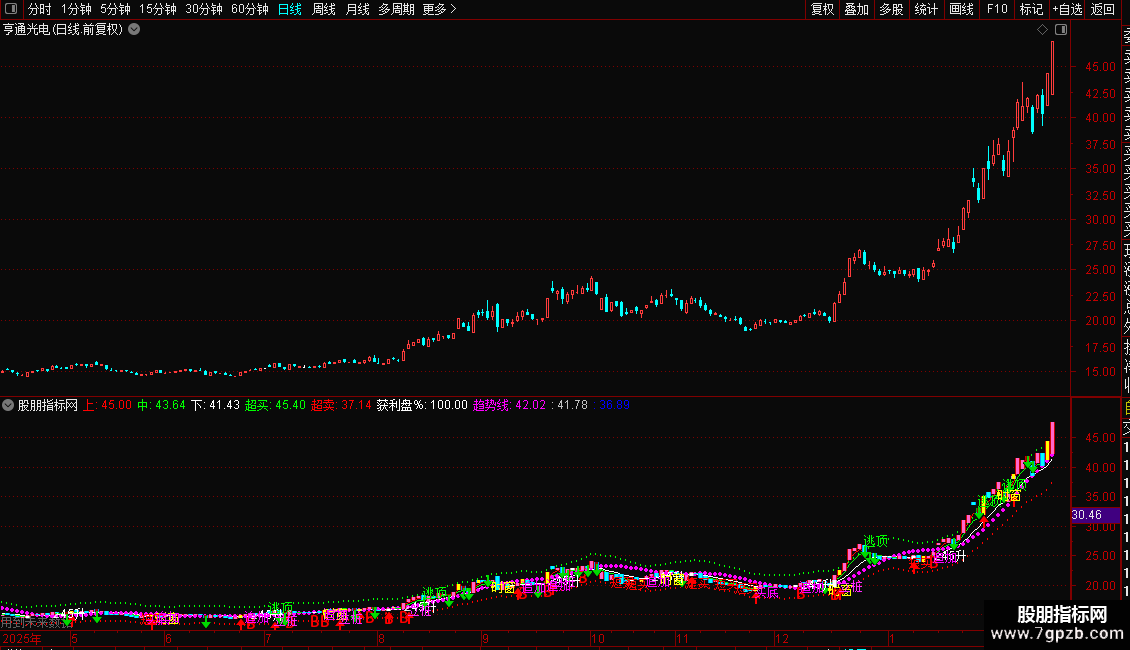Viewport: 1130px width, 650px height.
Task: Click month 12 on the time axis
Action: point(782,638)
